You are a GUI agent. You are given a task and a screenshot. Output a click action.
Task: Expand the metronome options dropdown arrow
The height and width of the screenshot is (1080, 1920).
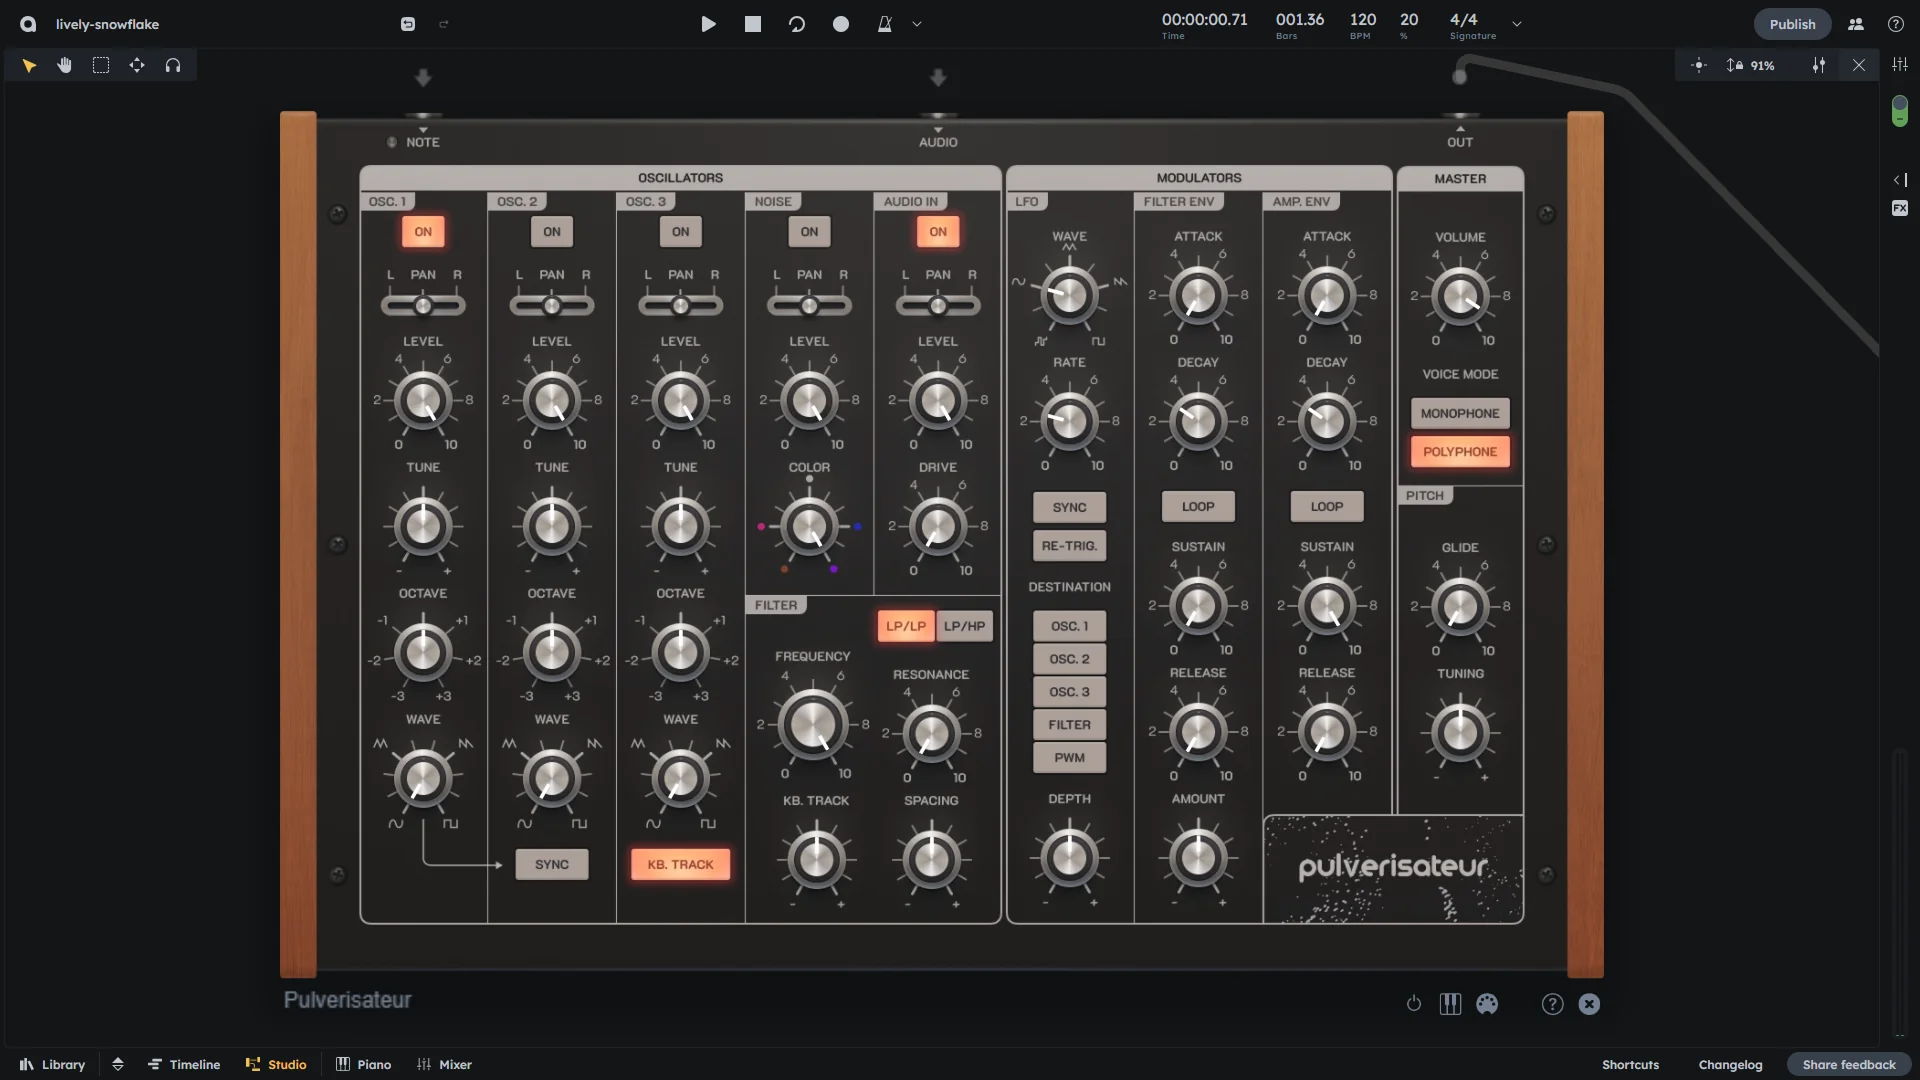[917, 25]
